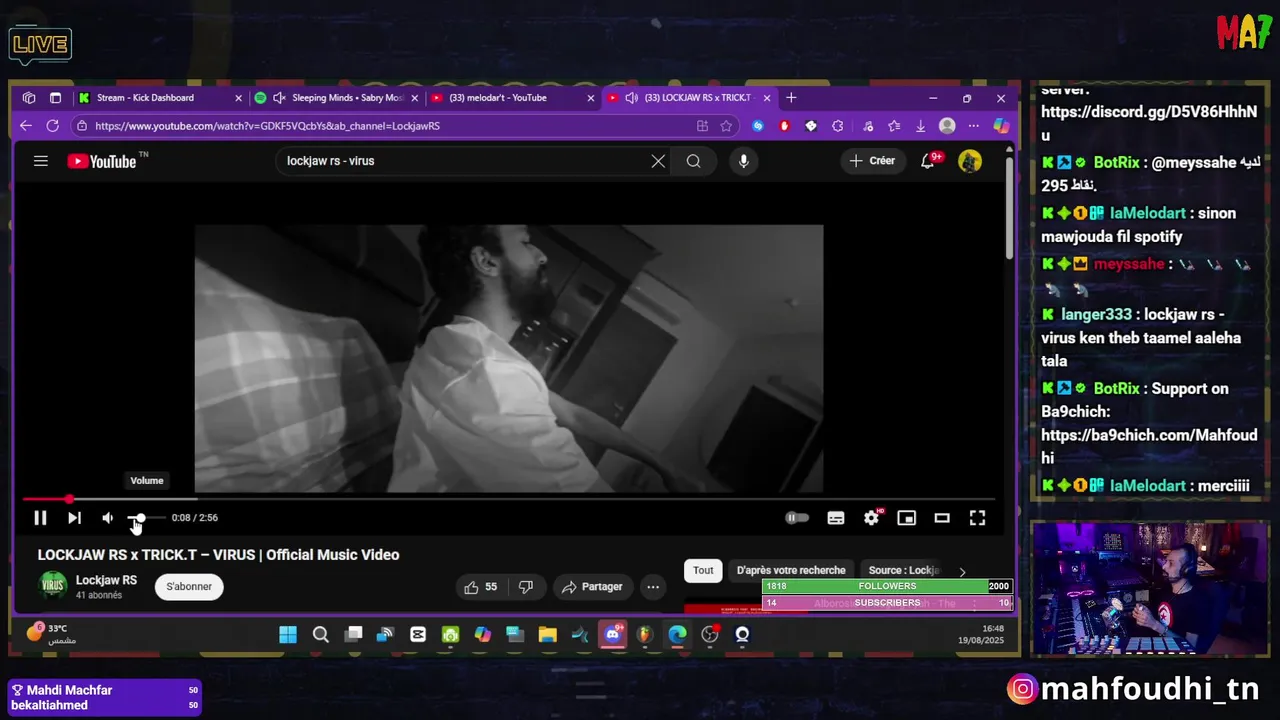
Task: Click the meyssahe username in chat
Action: pos(1129,264)
